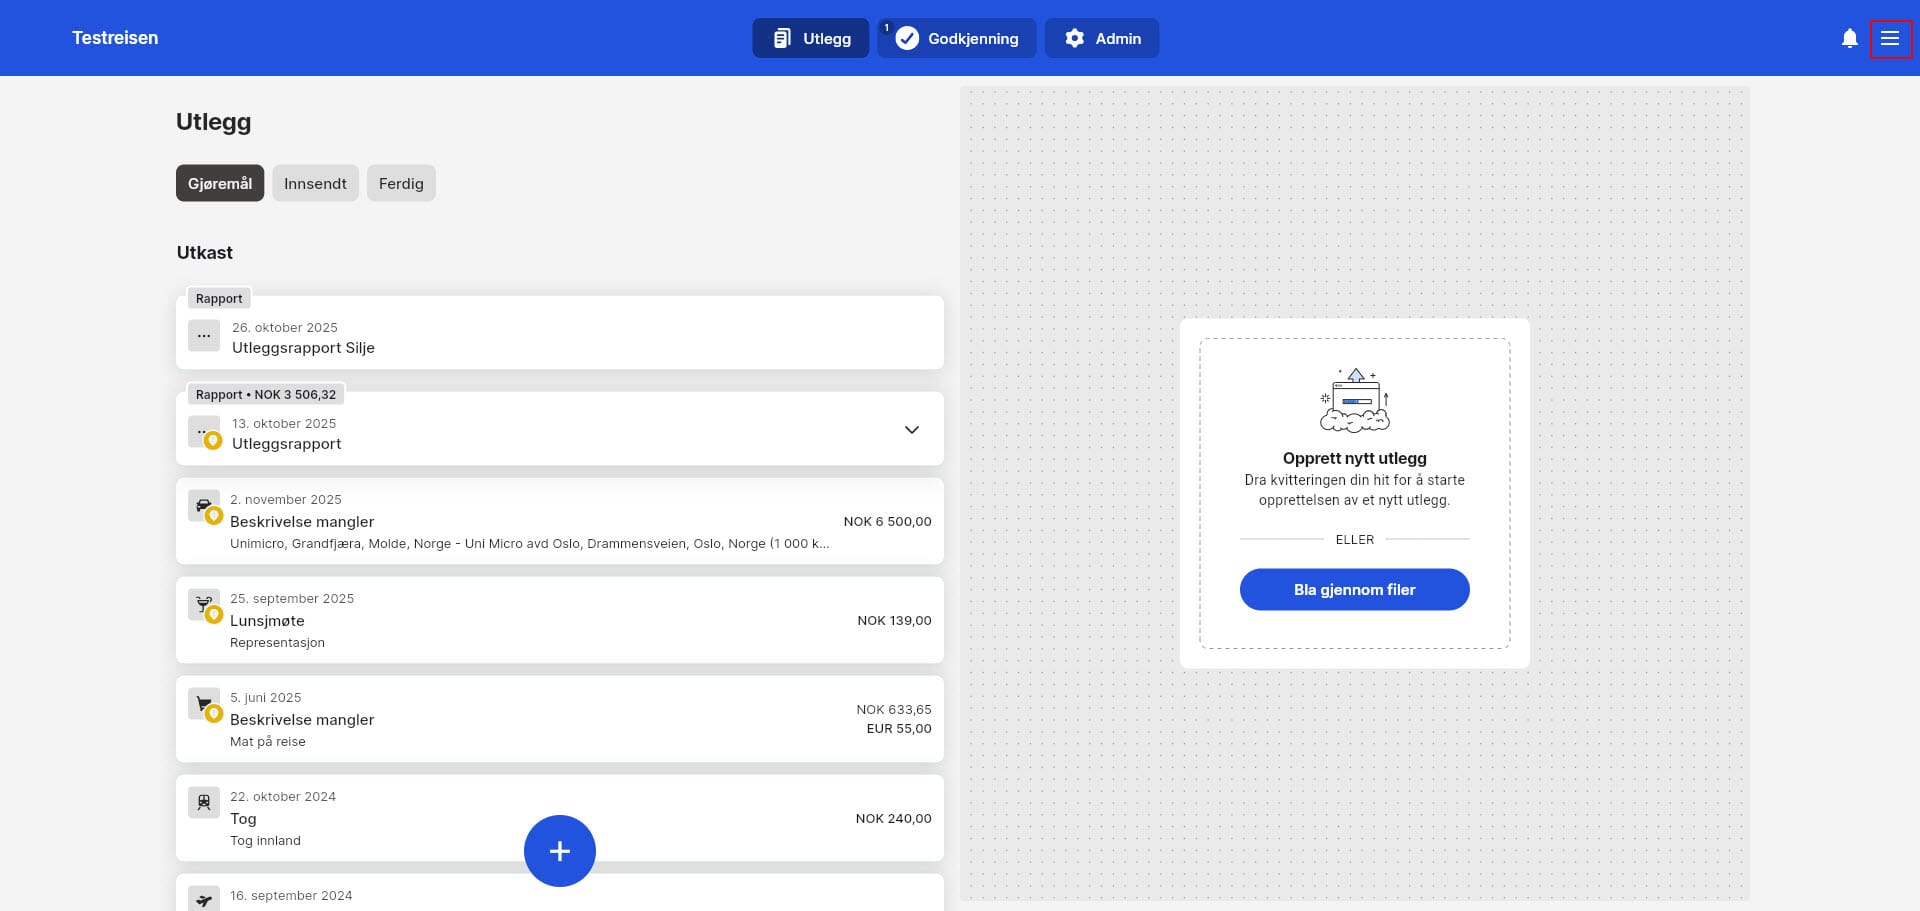Click the report icon for Utleggsrapport Silje

pyautogui.click(x=204, y=336)
